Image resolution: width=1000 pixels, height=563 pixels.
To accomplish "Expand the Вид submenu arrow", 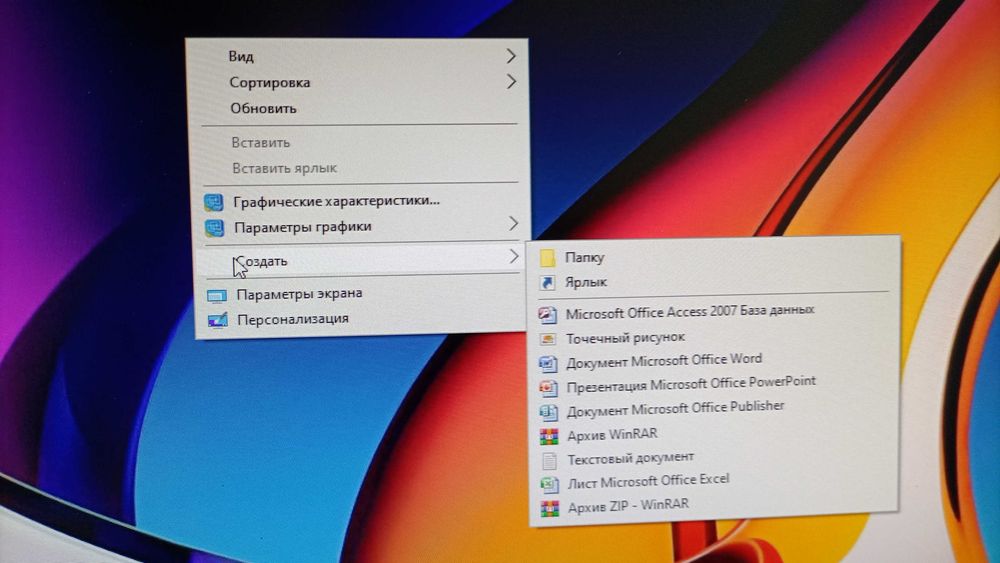I will point(511,56).
